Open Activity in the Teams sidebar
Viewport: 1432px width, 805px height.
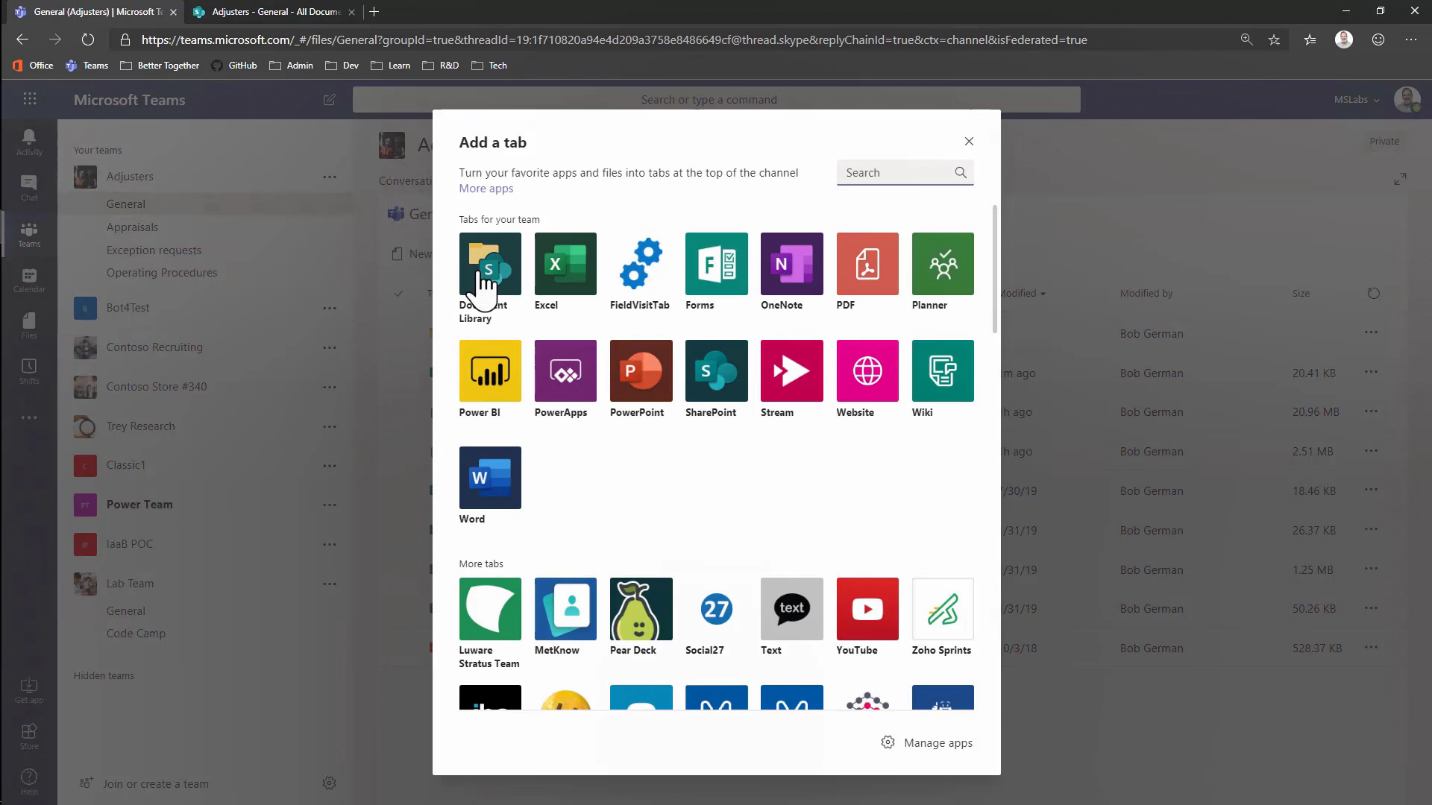point(29,142)
